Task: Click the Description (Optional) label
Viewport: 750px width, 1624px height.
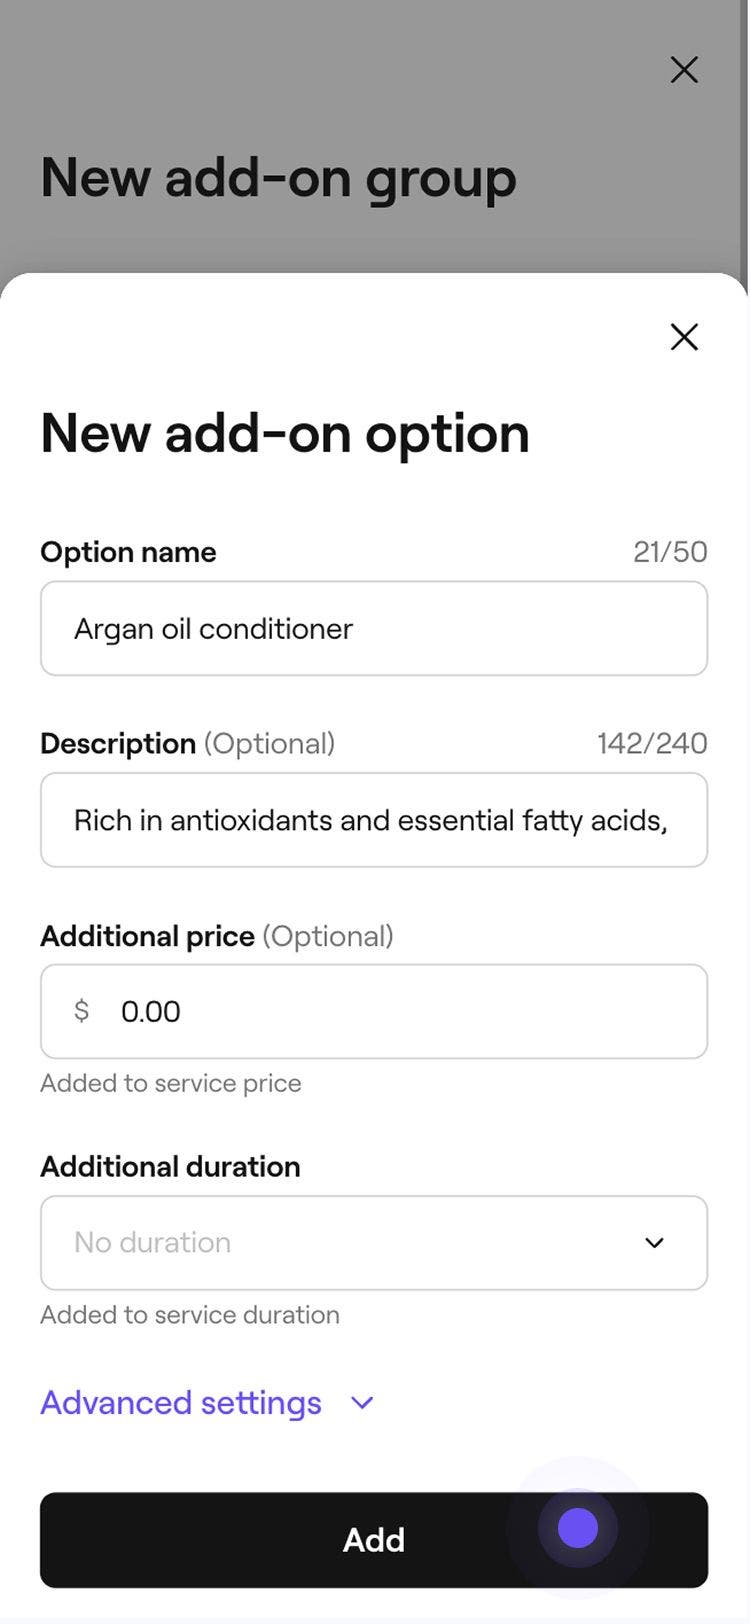Action: (187, 744)
